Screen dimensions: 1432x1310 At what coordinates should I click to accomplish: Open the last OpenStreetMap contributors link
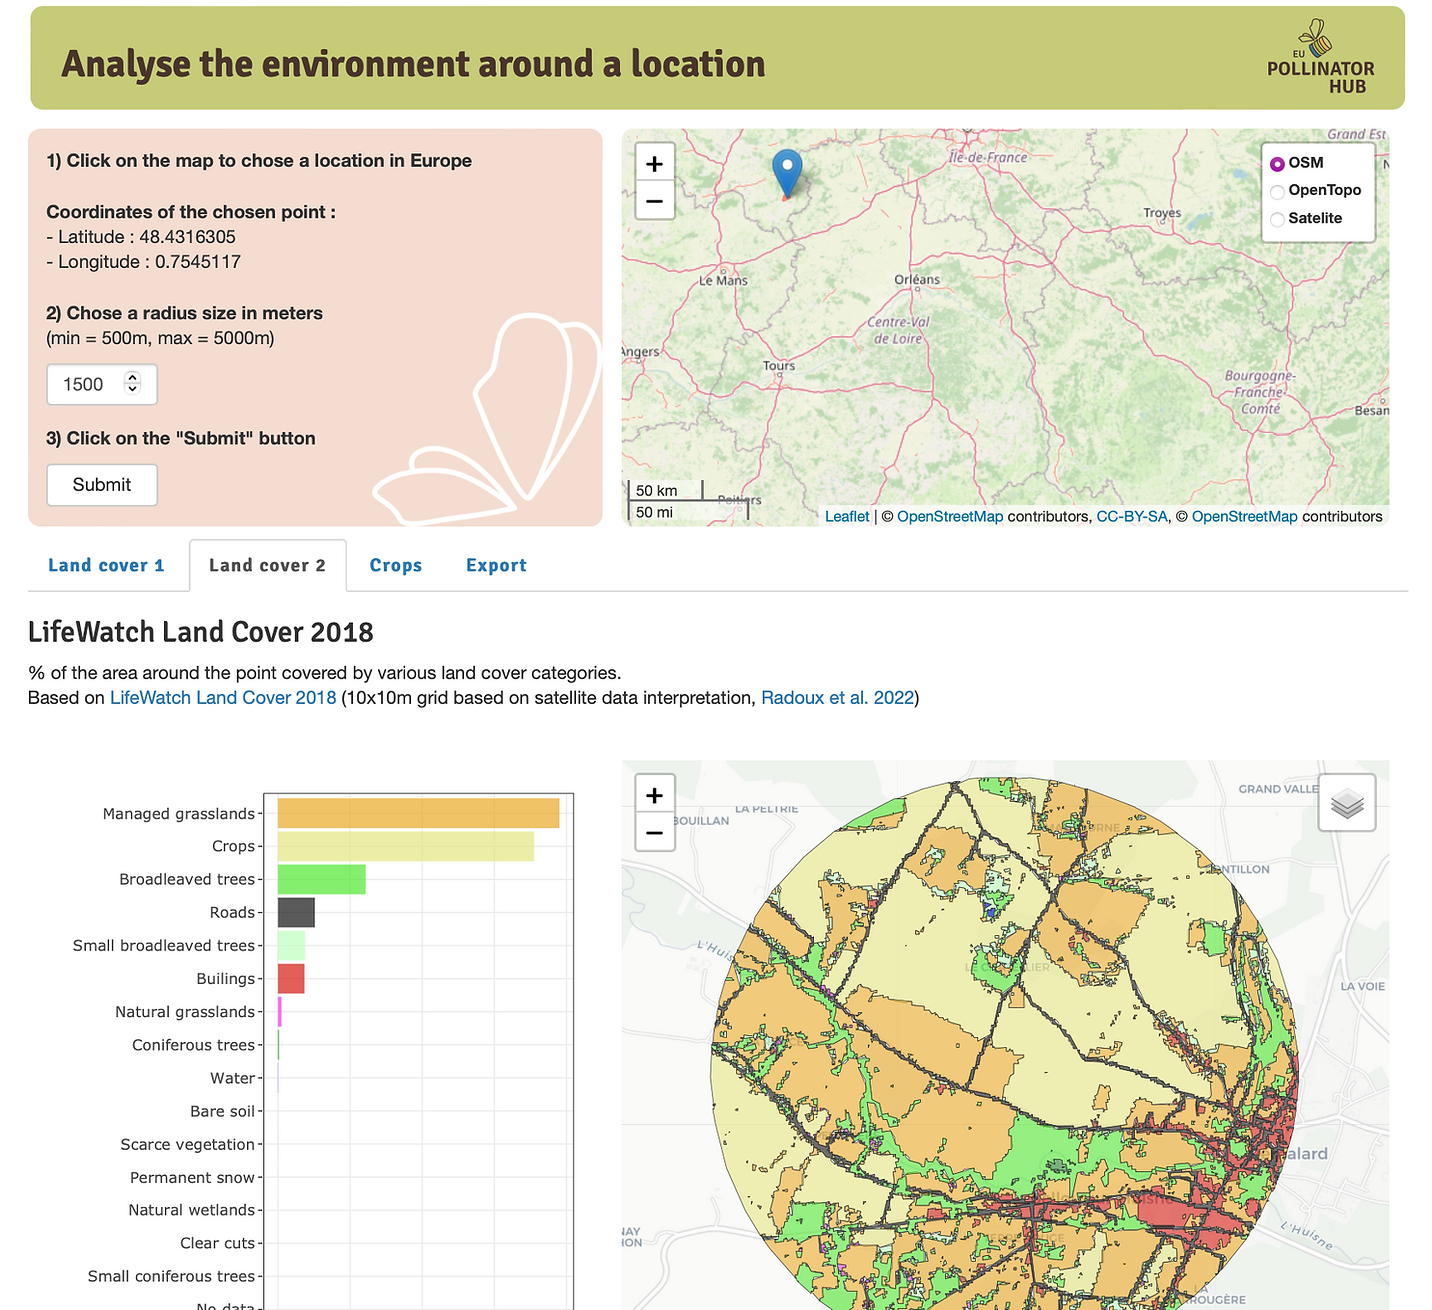1245,517
